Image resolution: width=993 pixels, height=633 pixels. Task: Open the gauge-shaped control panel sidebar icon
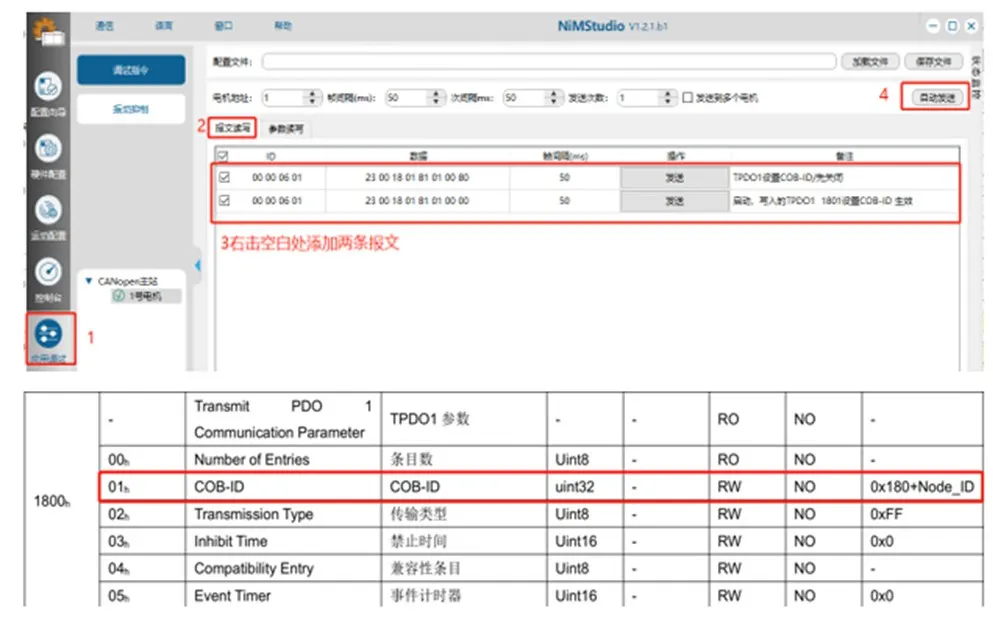pos(48,272)
